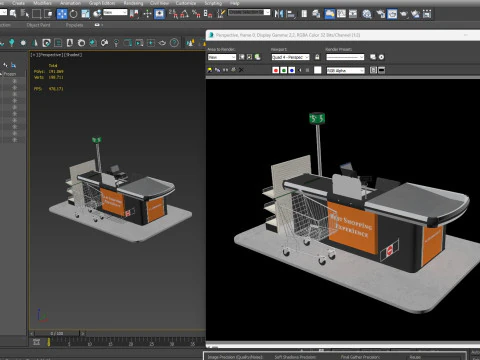Open the Viewport dropdown showing Quad 4
Viewport: 480px width, 360px height.
click(x=290, y=57)
